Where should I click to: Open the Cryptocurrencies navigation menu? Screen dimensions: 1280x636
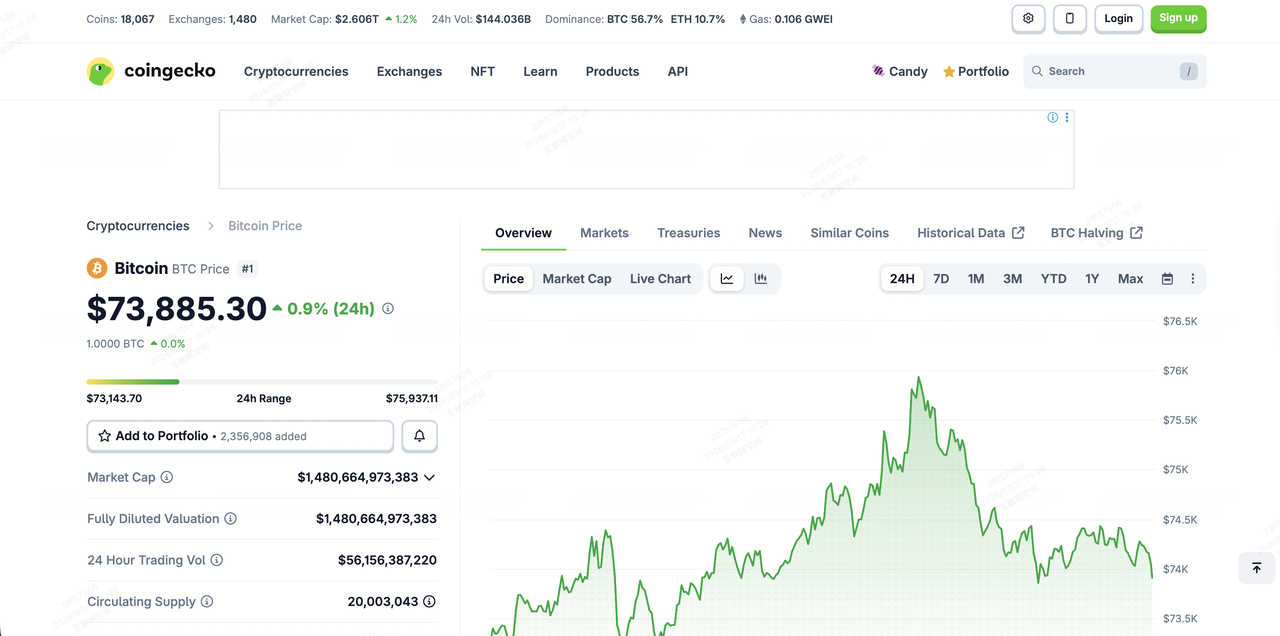pos(296,72)
